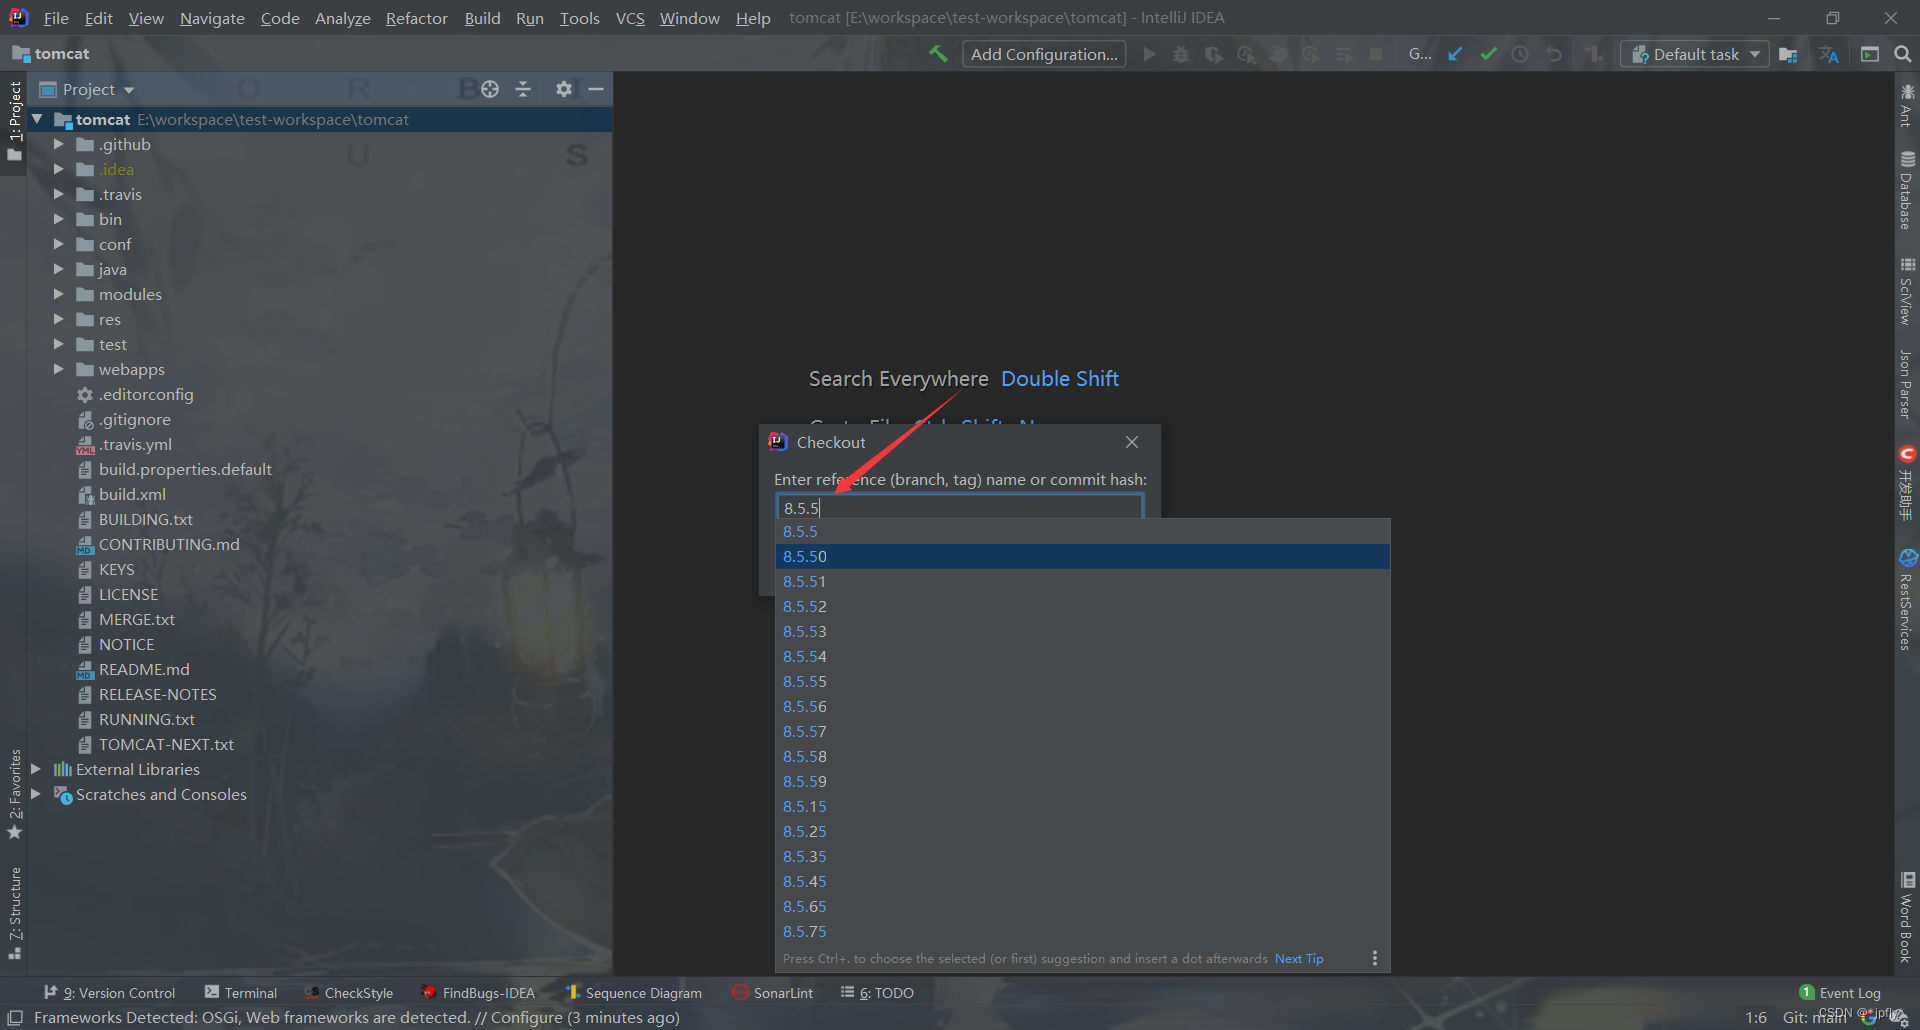Click the Run play icon in toolbar
Image resolution: width=1920 pixels, height=1030 pixels.
pyautogui.click(x=1149, y=54)
